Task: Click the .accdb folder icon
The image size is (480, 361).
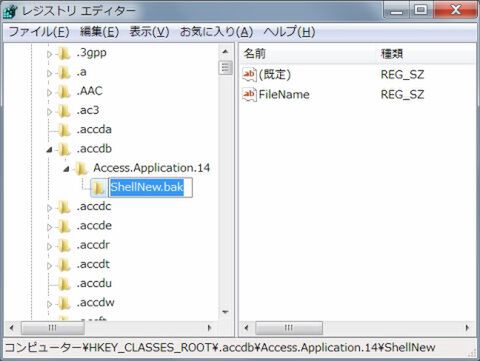Action: pyautogui.click(x=64, y=149)
